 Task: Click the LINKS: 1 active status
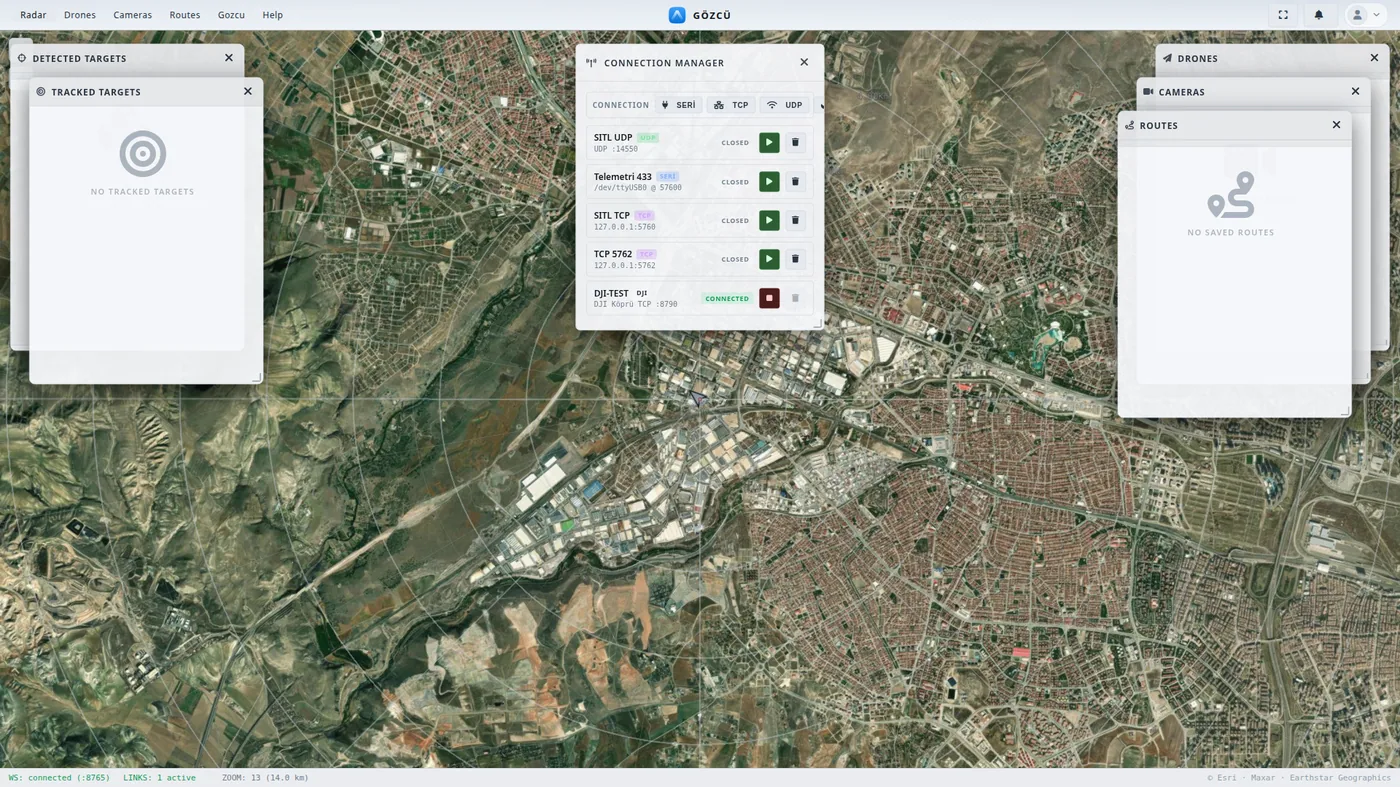[x=159, y=777]
